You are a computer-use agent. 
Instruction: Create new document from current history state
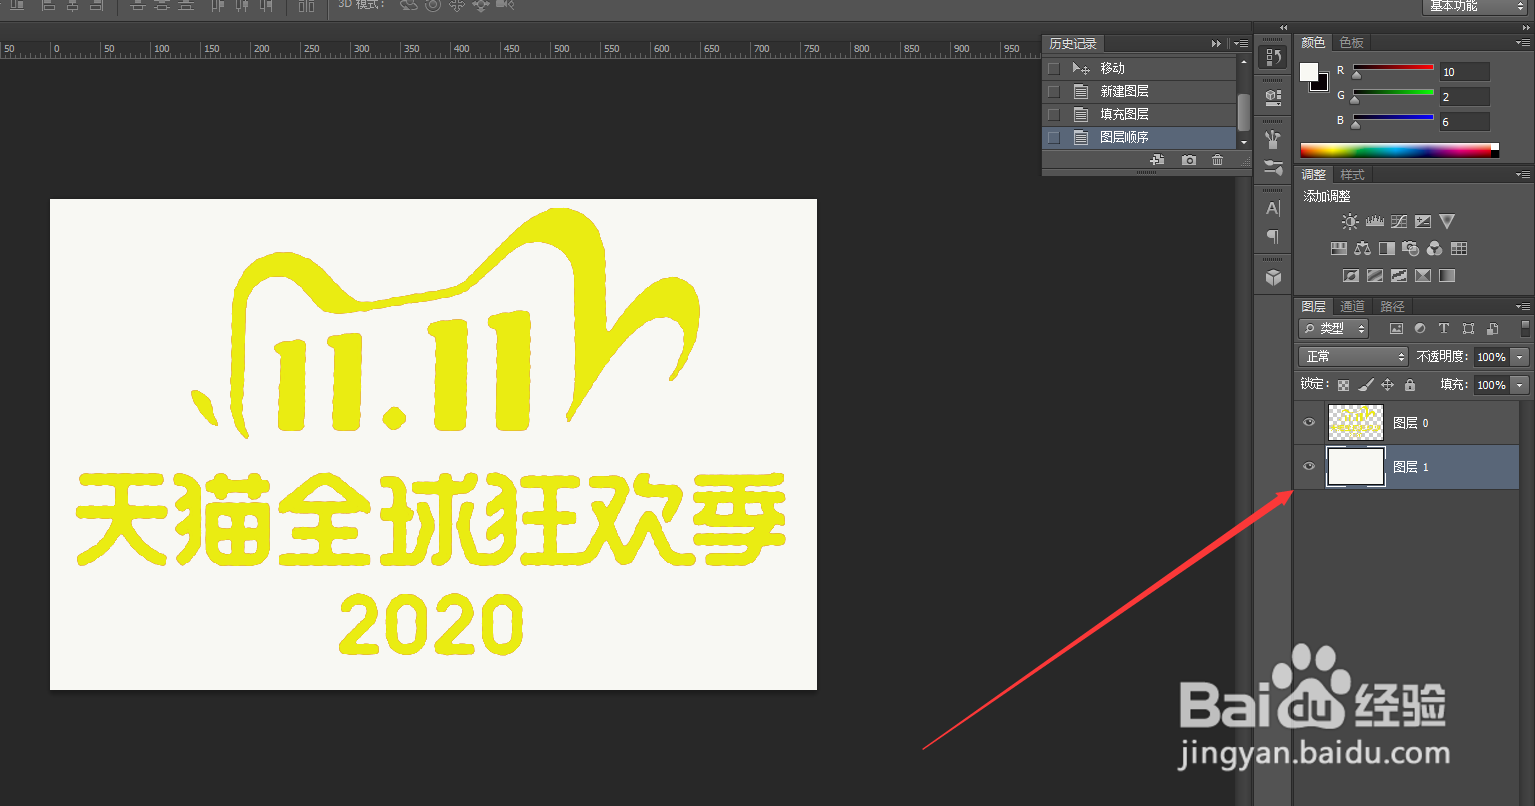coord(1157,160)
